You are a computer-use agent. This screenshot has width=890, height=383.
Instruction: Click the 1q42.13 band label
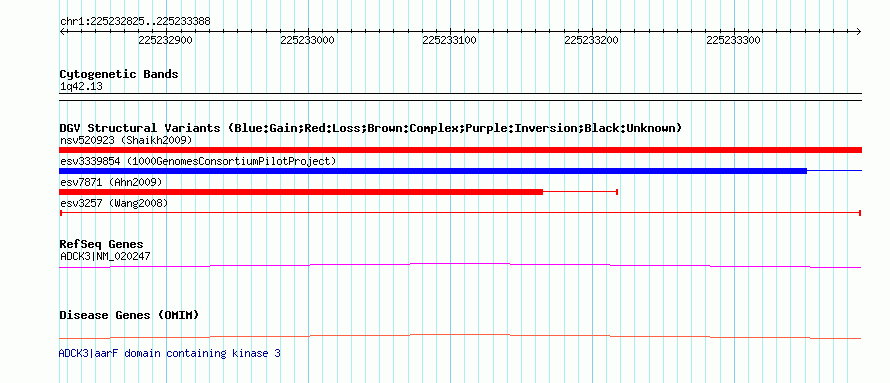click(81, 87)
